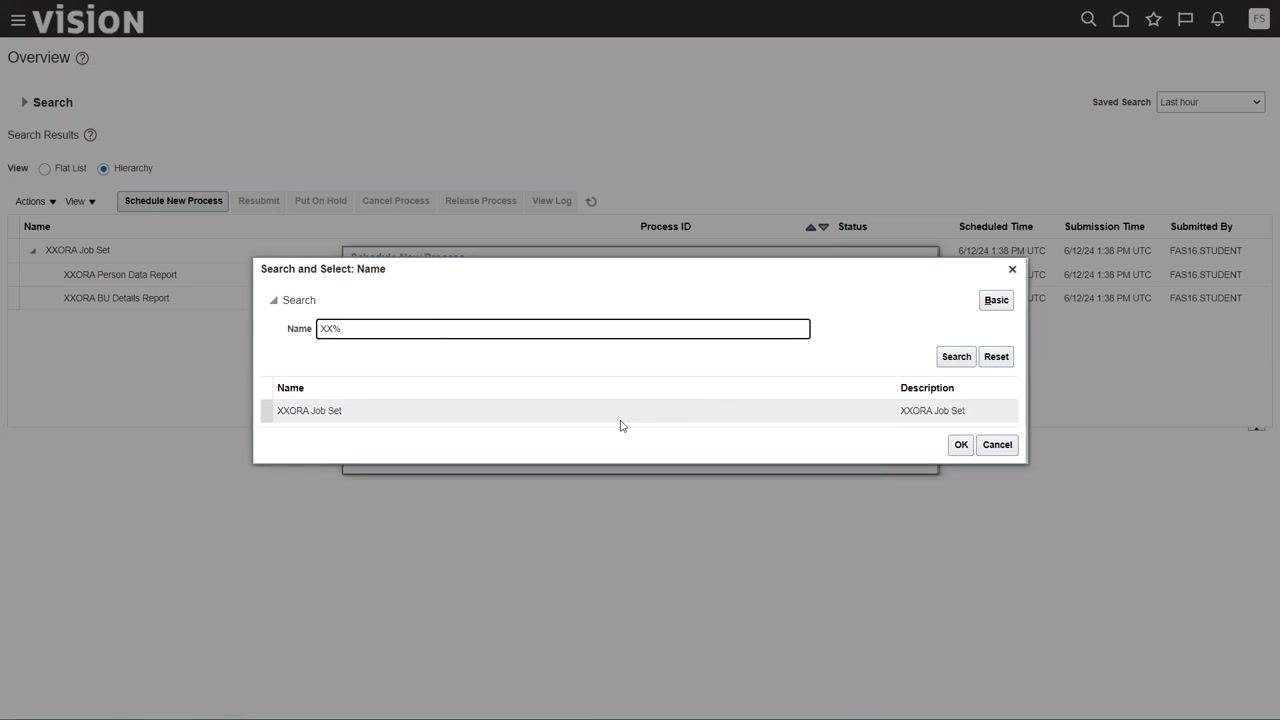Select XXORA Job Set row in dialog results
Screen dimensions: 1280x720
click(640, 411)
